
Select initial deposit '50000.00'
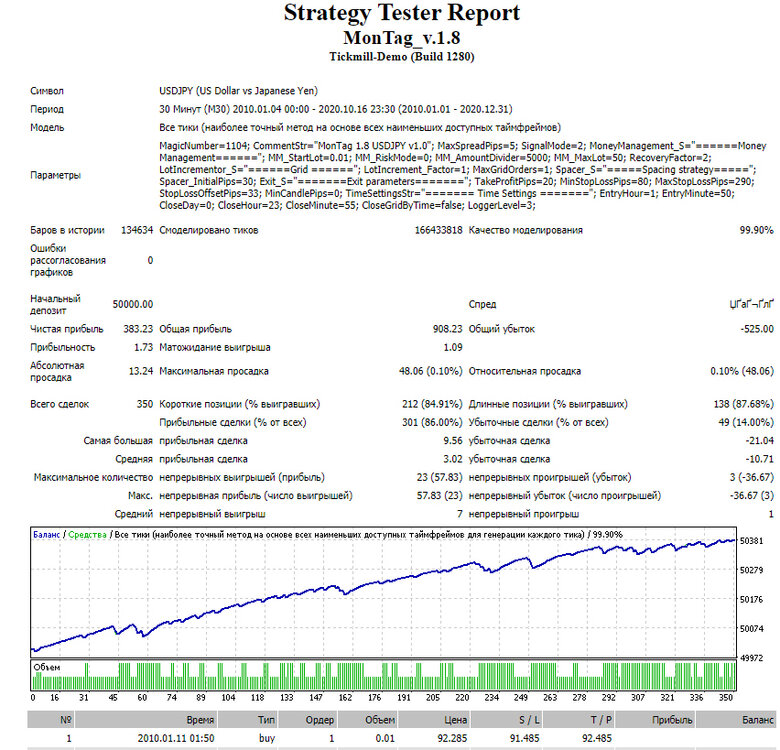132,304
